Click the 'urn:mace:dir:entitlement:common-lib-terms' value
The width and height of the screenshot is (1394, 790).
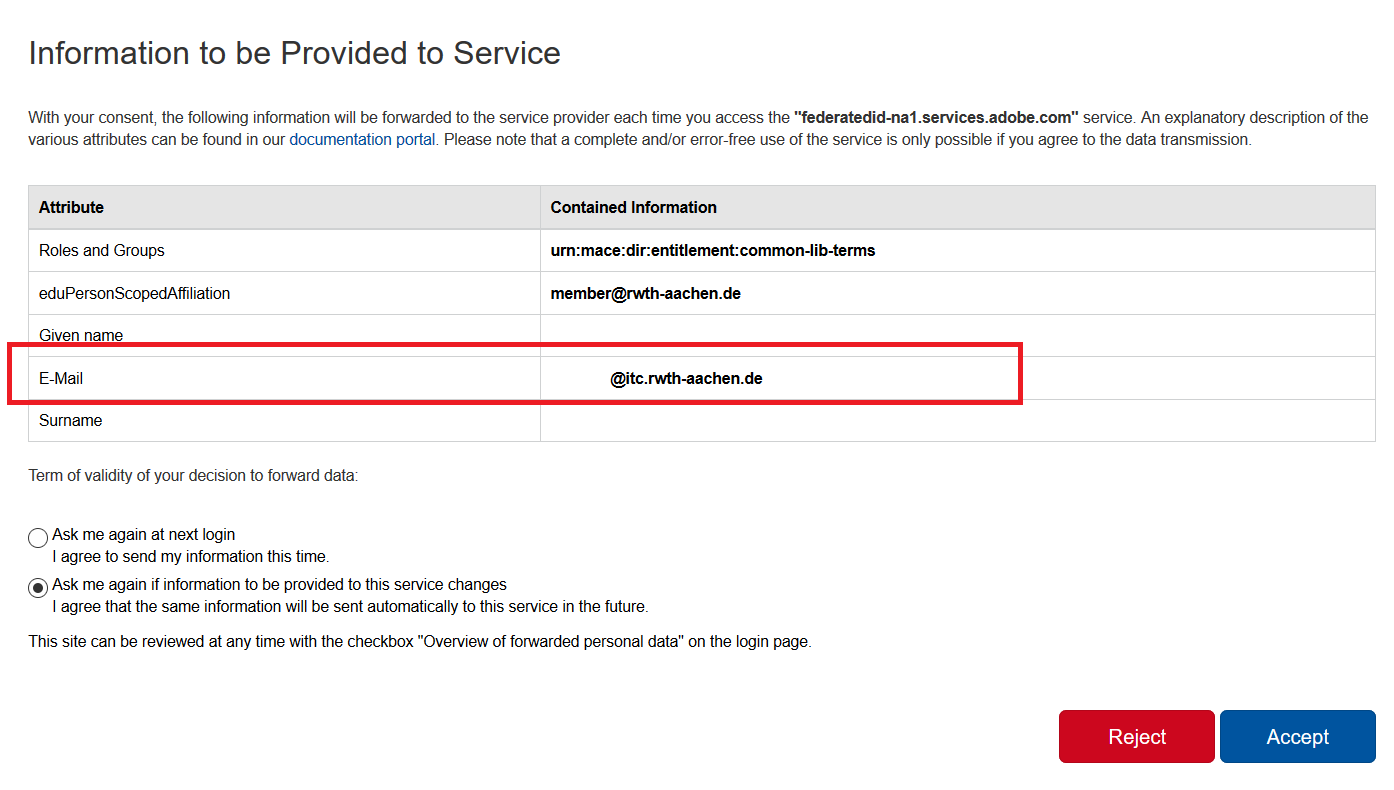[713, 250]
